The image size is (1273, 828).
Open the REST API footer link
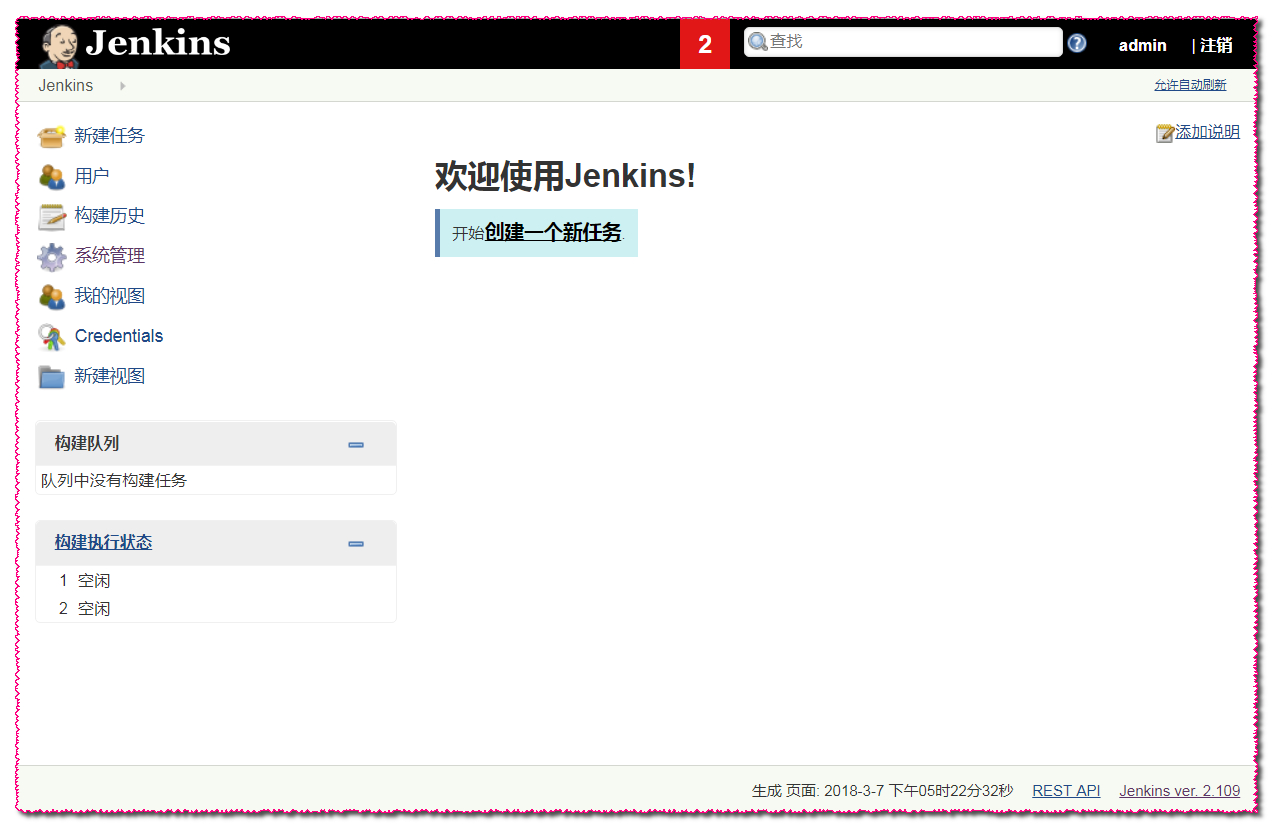(x=1066, y=791)
